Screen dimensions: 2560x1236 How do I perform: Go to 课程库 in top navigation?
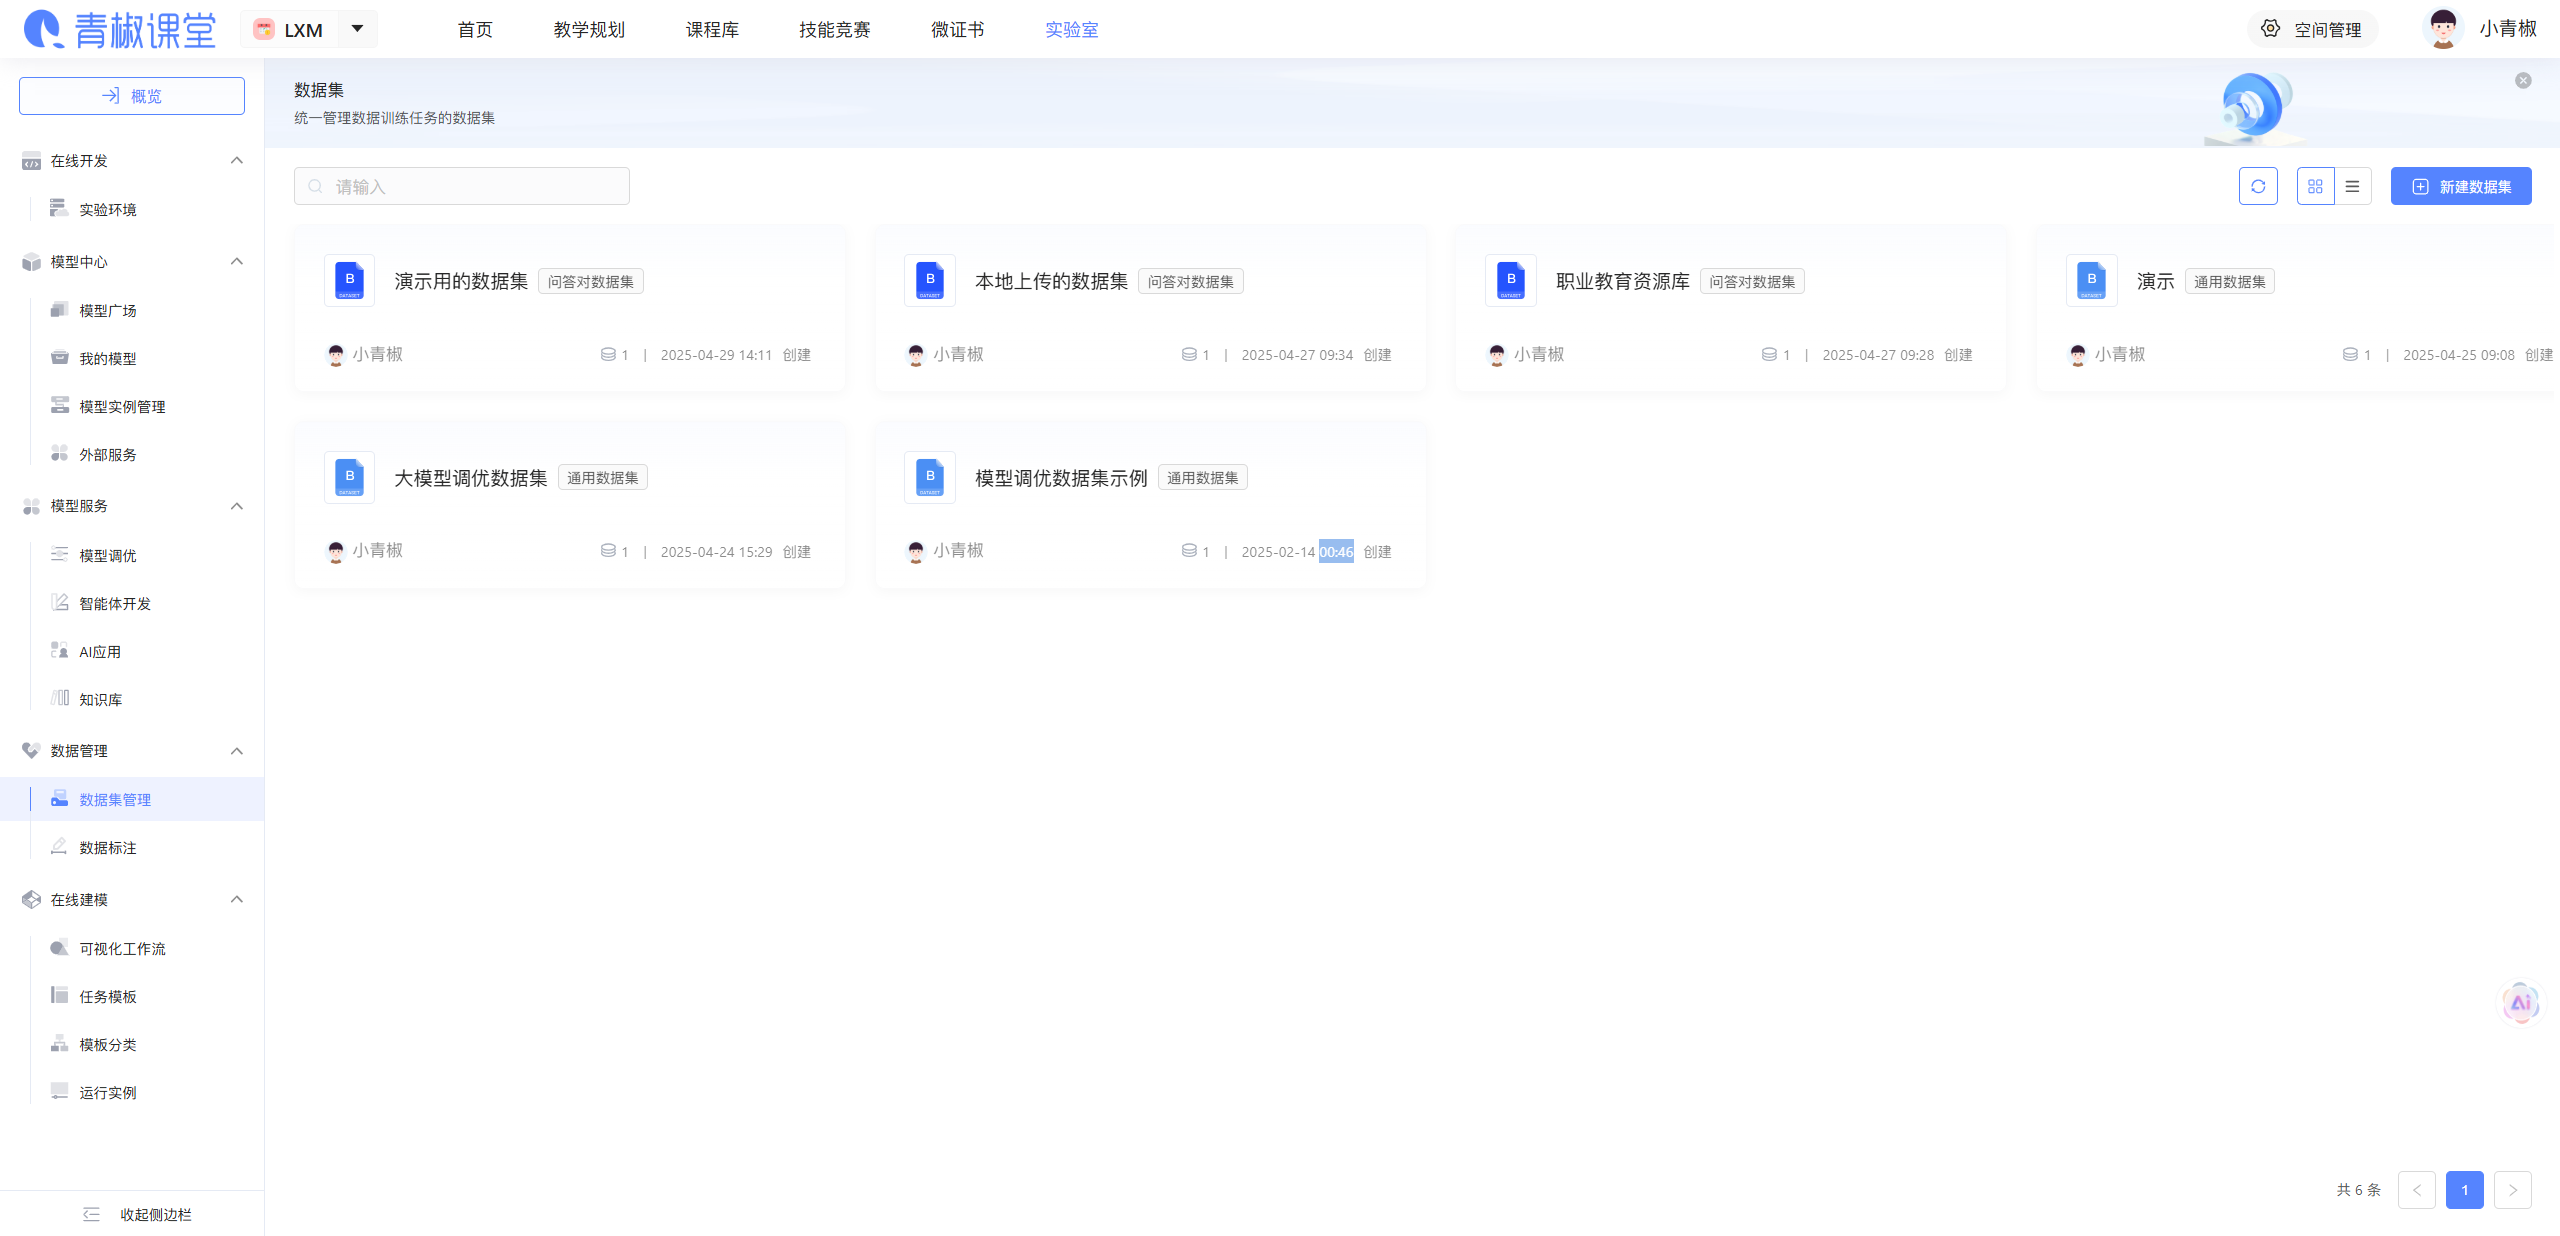click(712, 29)
